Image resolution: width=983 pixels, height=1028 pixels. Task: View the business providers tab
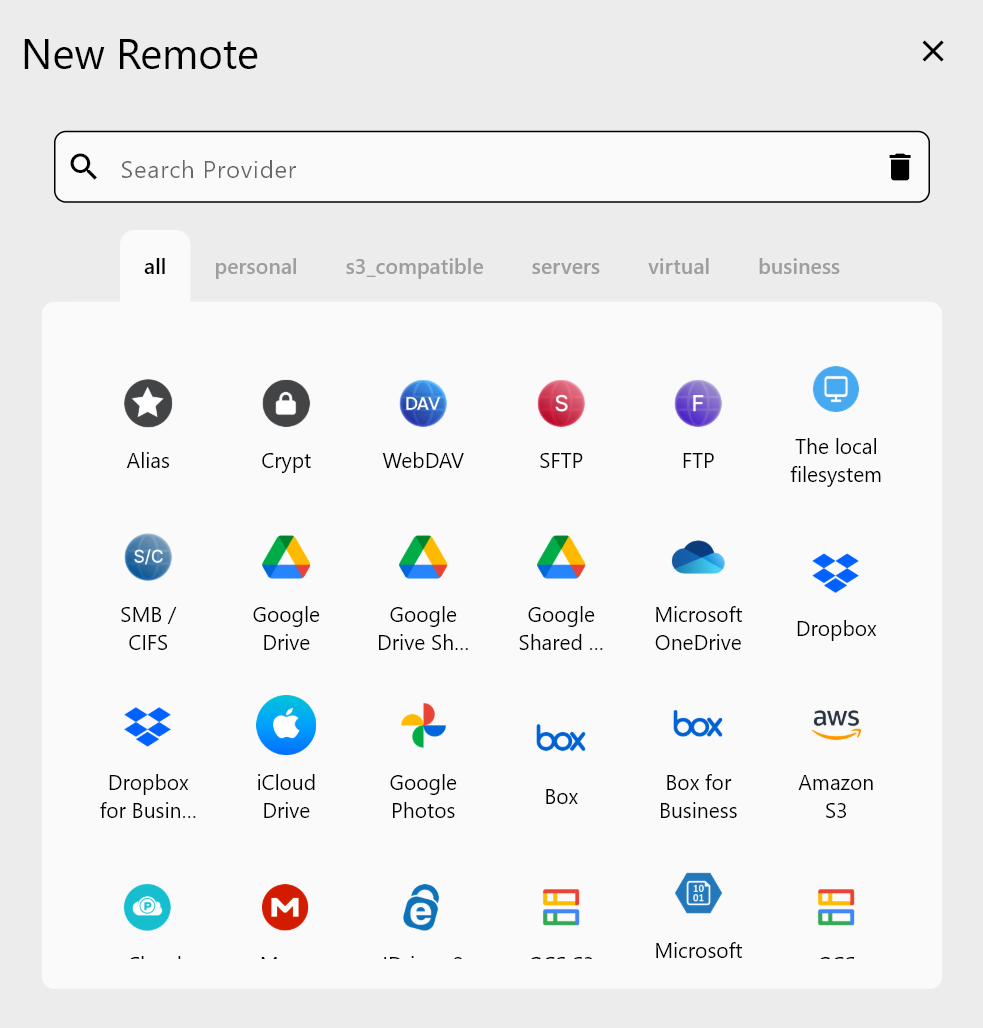[x=798, y=266]
